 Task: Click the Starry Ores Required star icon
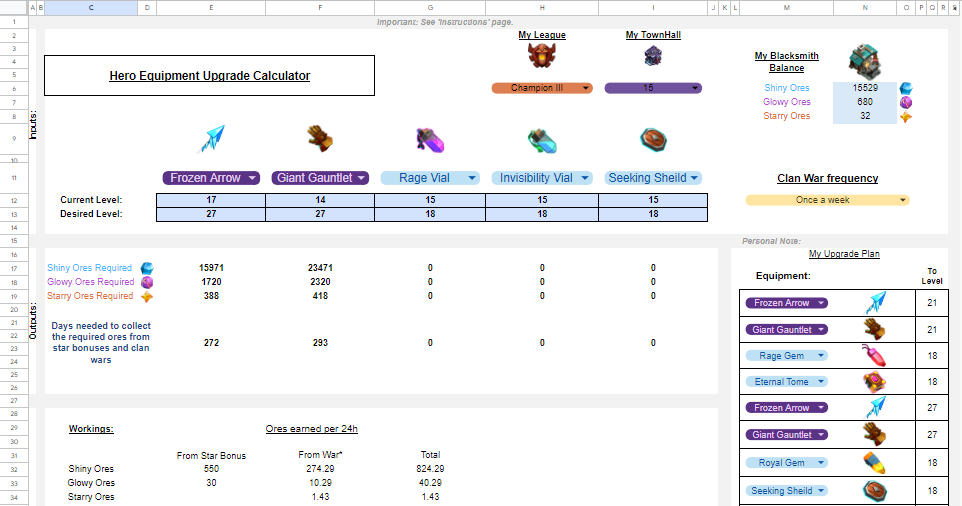pyautogui.click(x=147, y=297)
